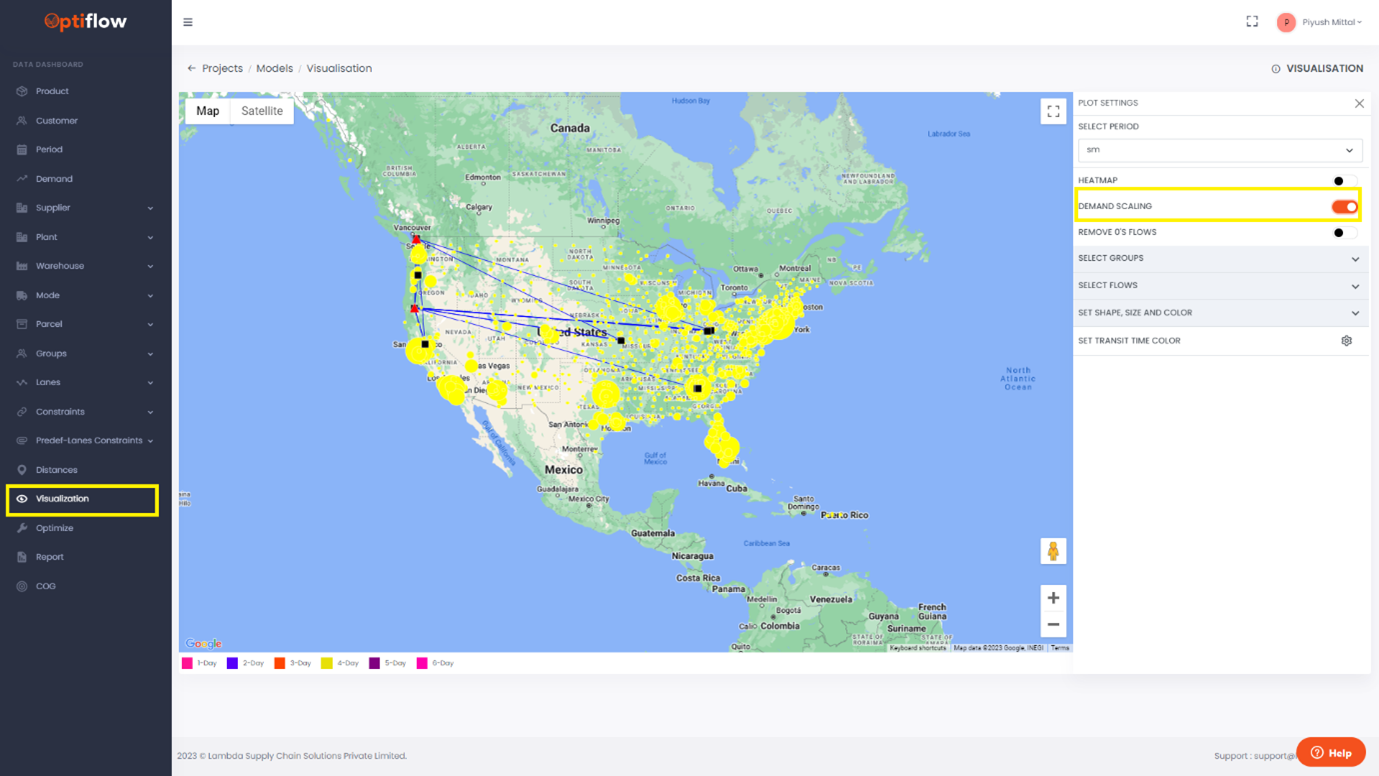Click the Street View pegman icon

tap(1053, 551)
